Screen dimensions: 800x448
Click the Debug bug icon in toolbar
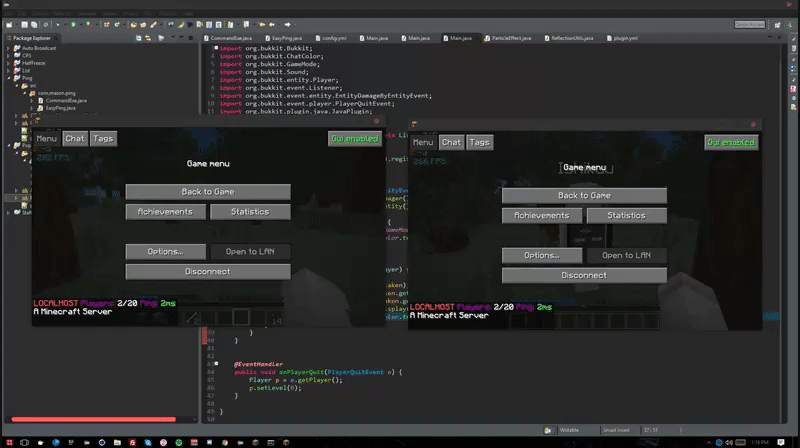[58, 24]
